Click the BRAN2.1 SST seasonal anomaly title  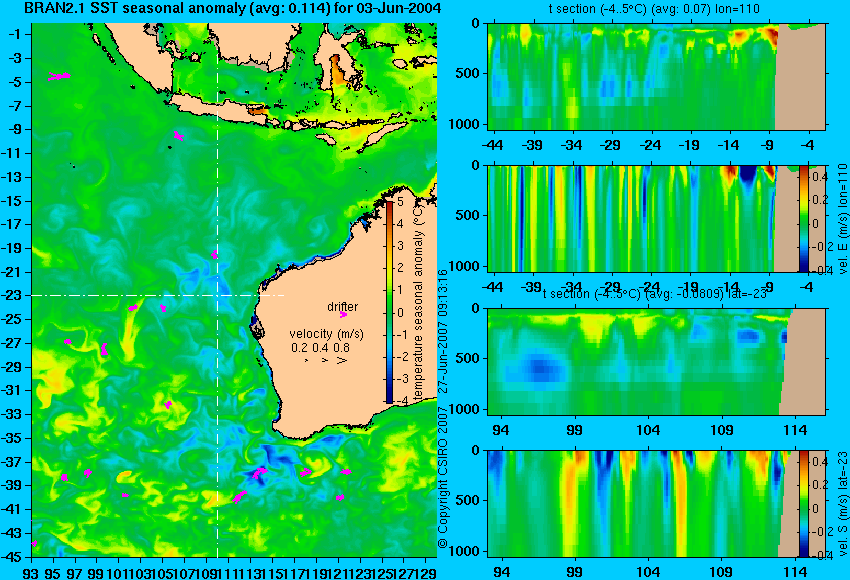point(233,8)
